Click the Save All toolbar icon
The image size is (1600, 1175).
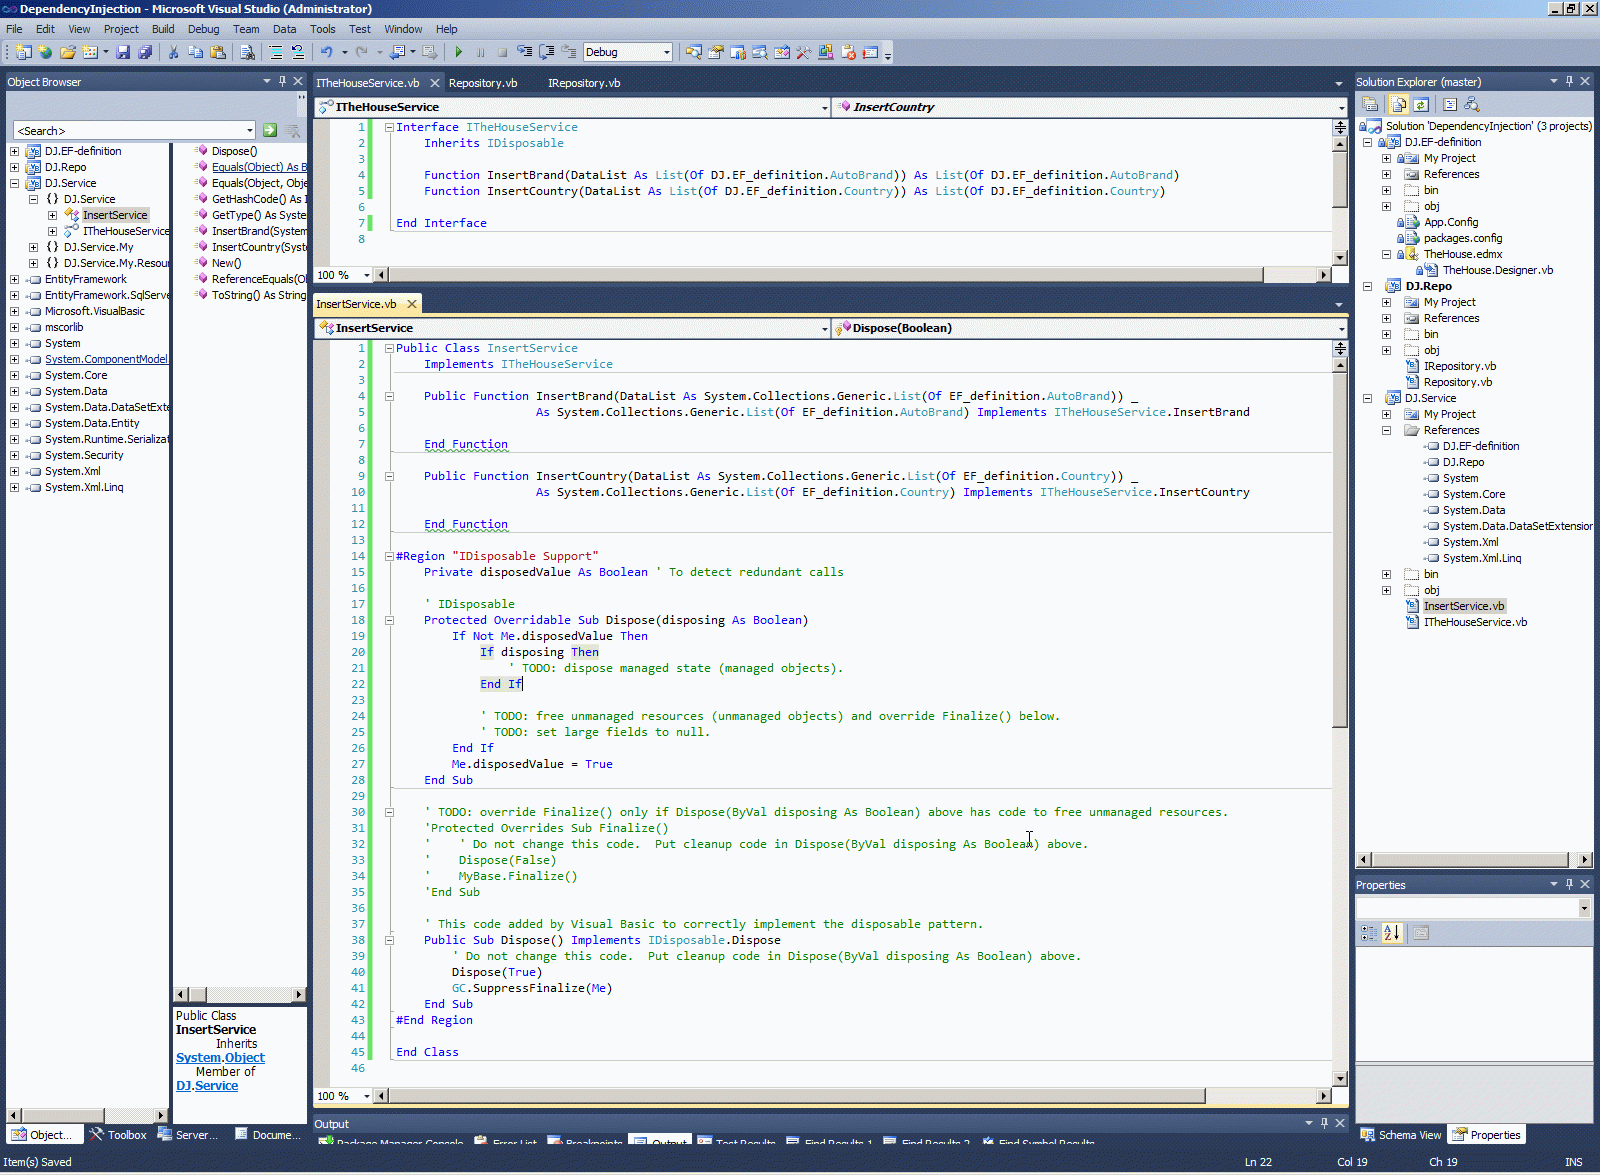click(145, 52)
